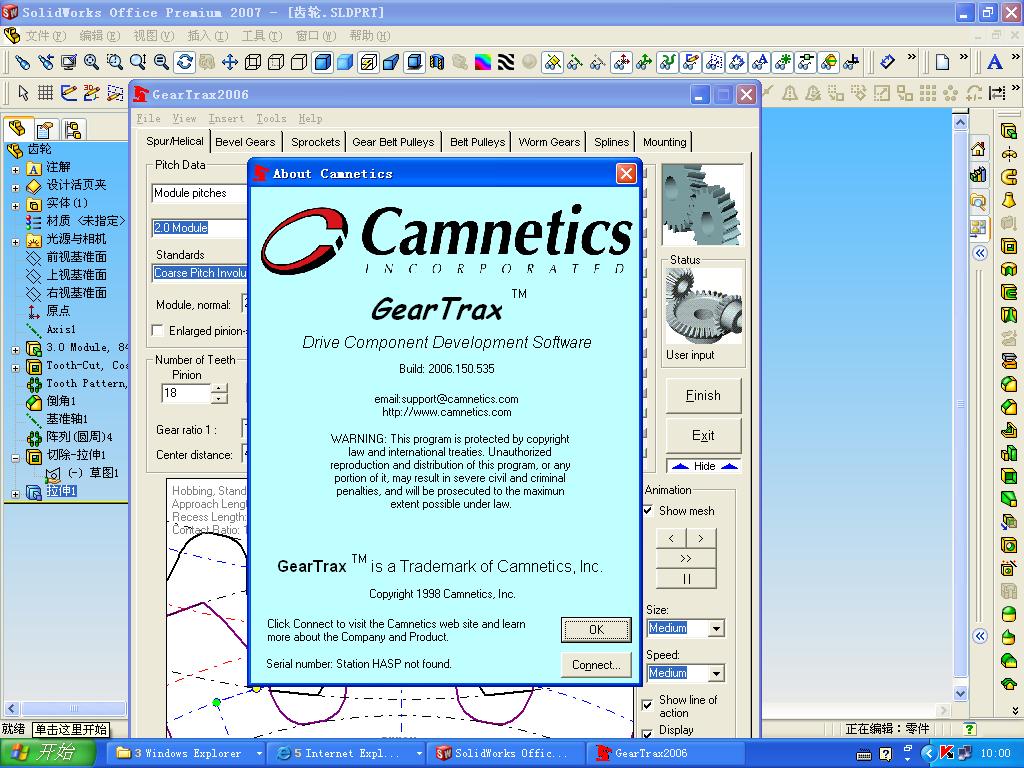Screen dimensions: 1024x768
Task: Switch to the Sprockets tab
Action: (x=315, y=142)
